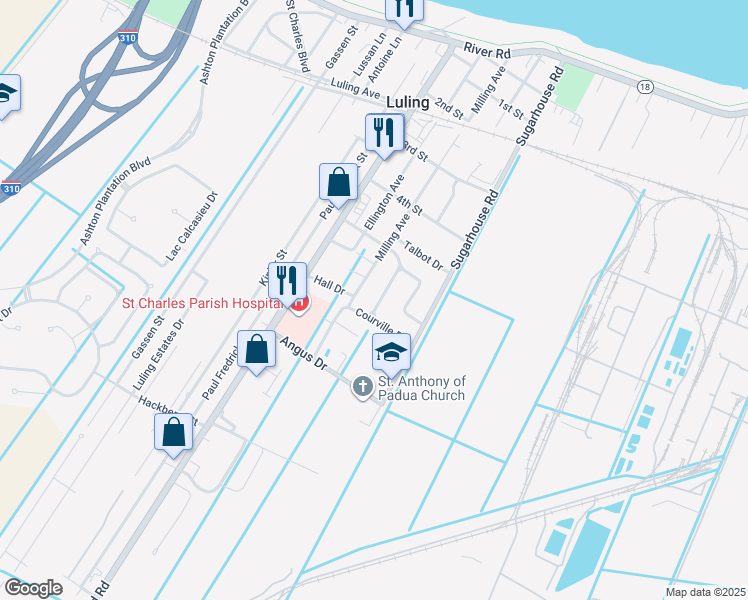Select the restaurant marker beside the hospital

coord(287,281)
